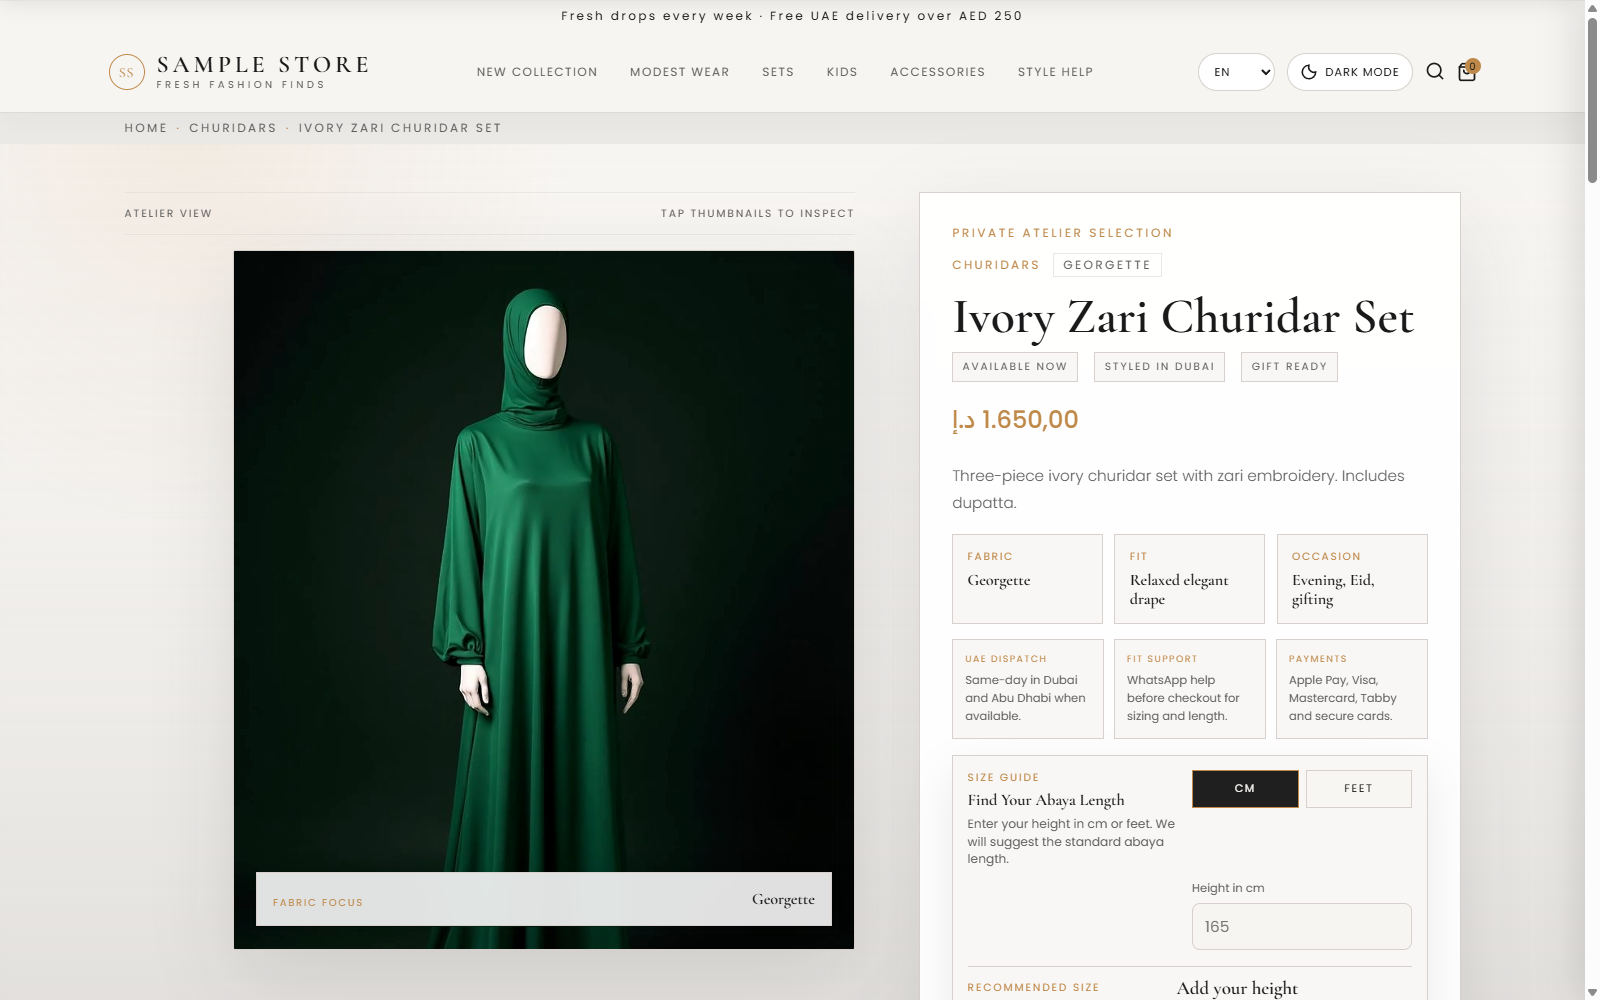1600x1000 pixels.
Task: Click Sample Store brand name
Action: tap(263, 65)
